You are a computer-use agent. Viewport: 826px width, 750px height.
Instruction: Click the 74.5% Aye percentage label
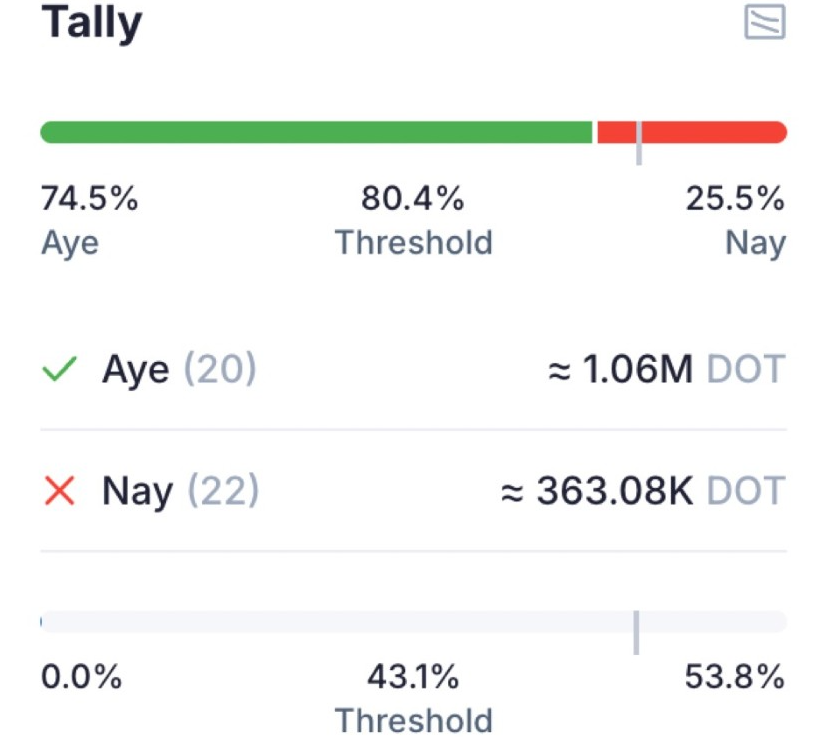click(x=89, y=200)
